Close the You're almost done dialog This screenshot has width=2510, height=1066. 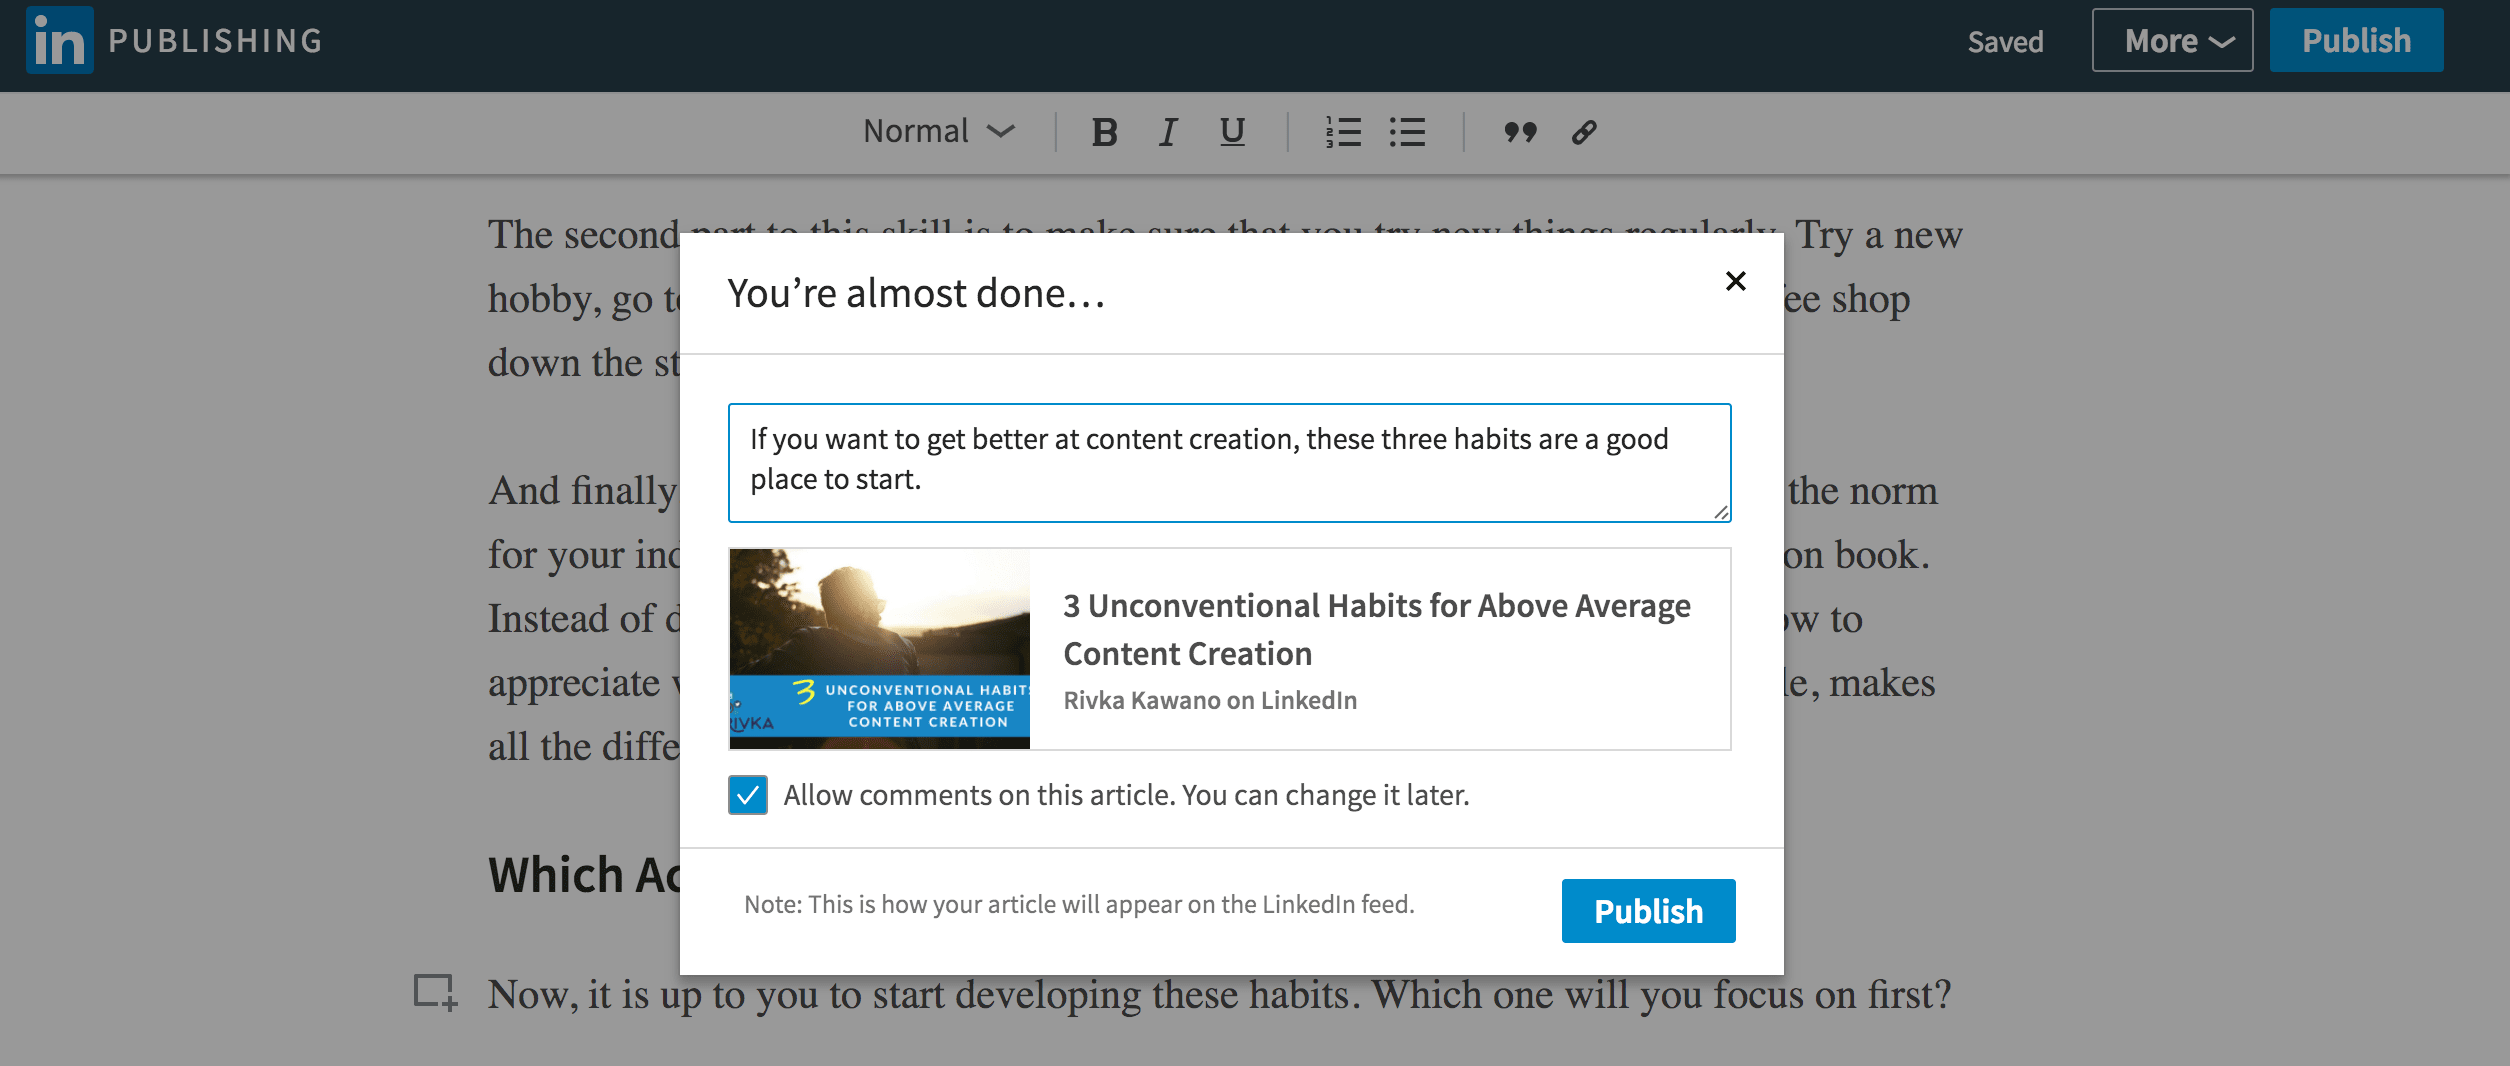[1735, 281]
